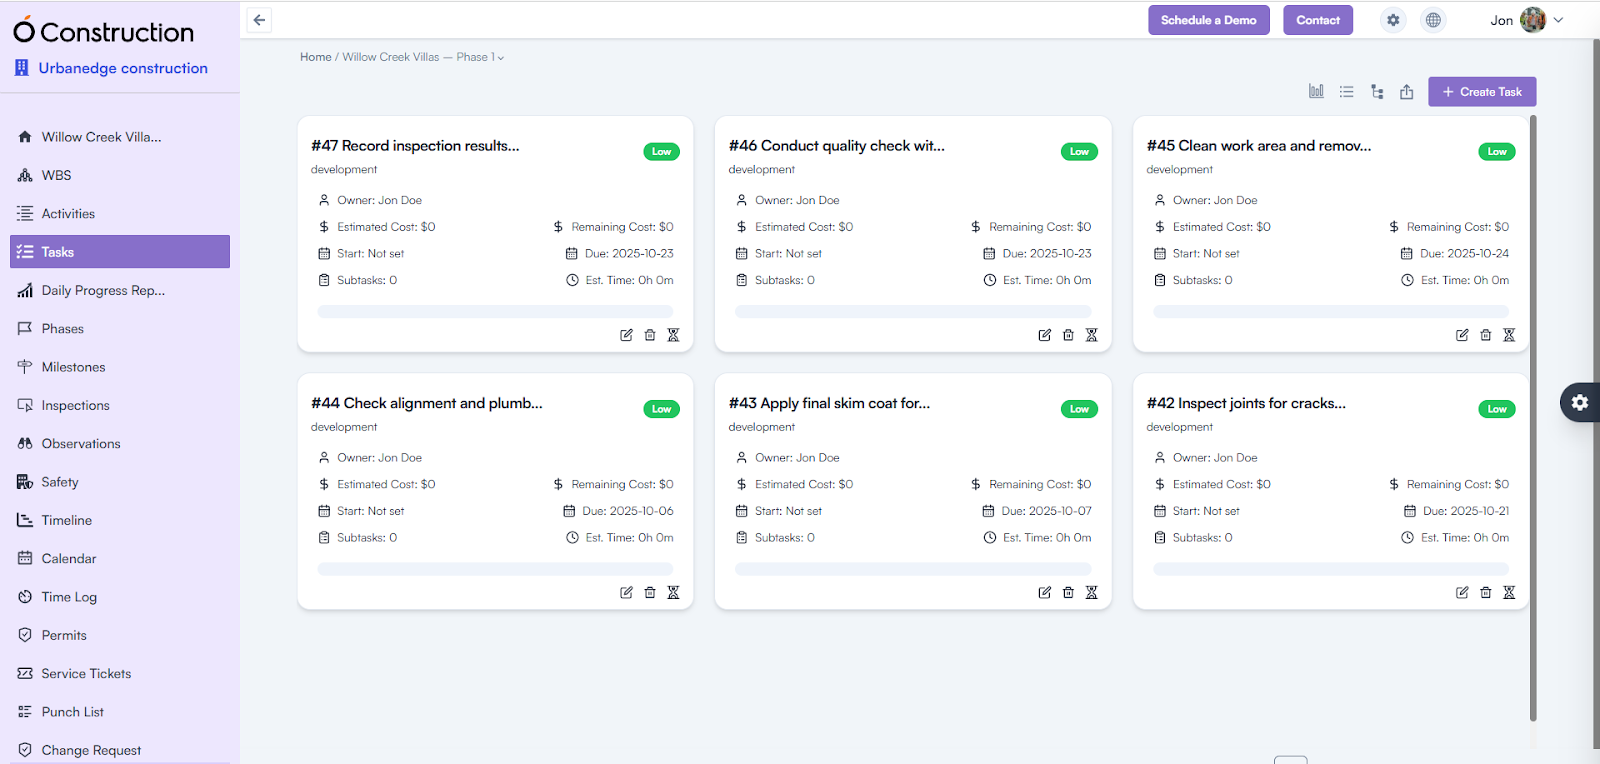1600x764 pixels.
Task: Click the Create Task button
Action: 1482,91
